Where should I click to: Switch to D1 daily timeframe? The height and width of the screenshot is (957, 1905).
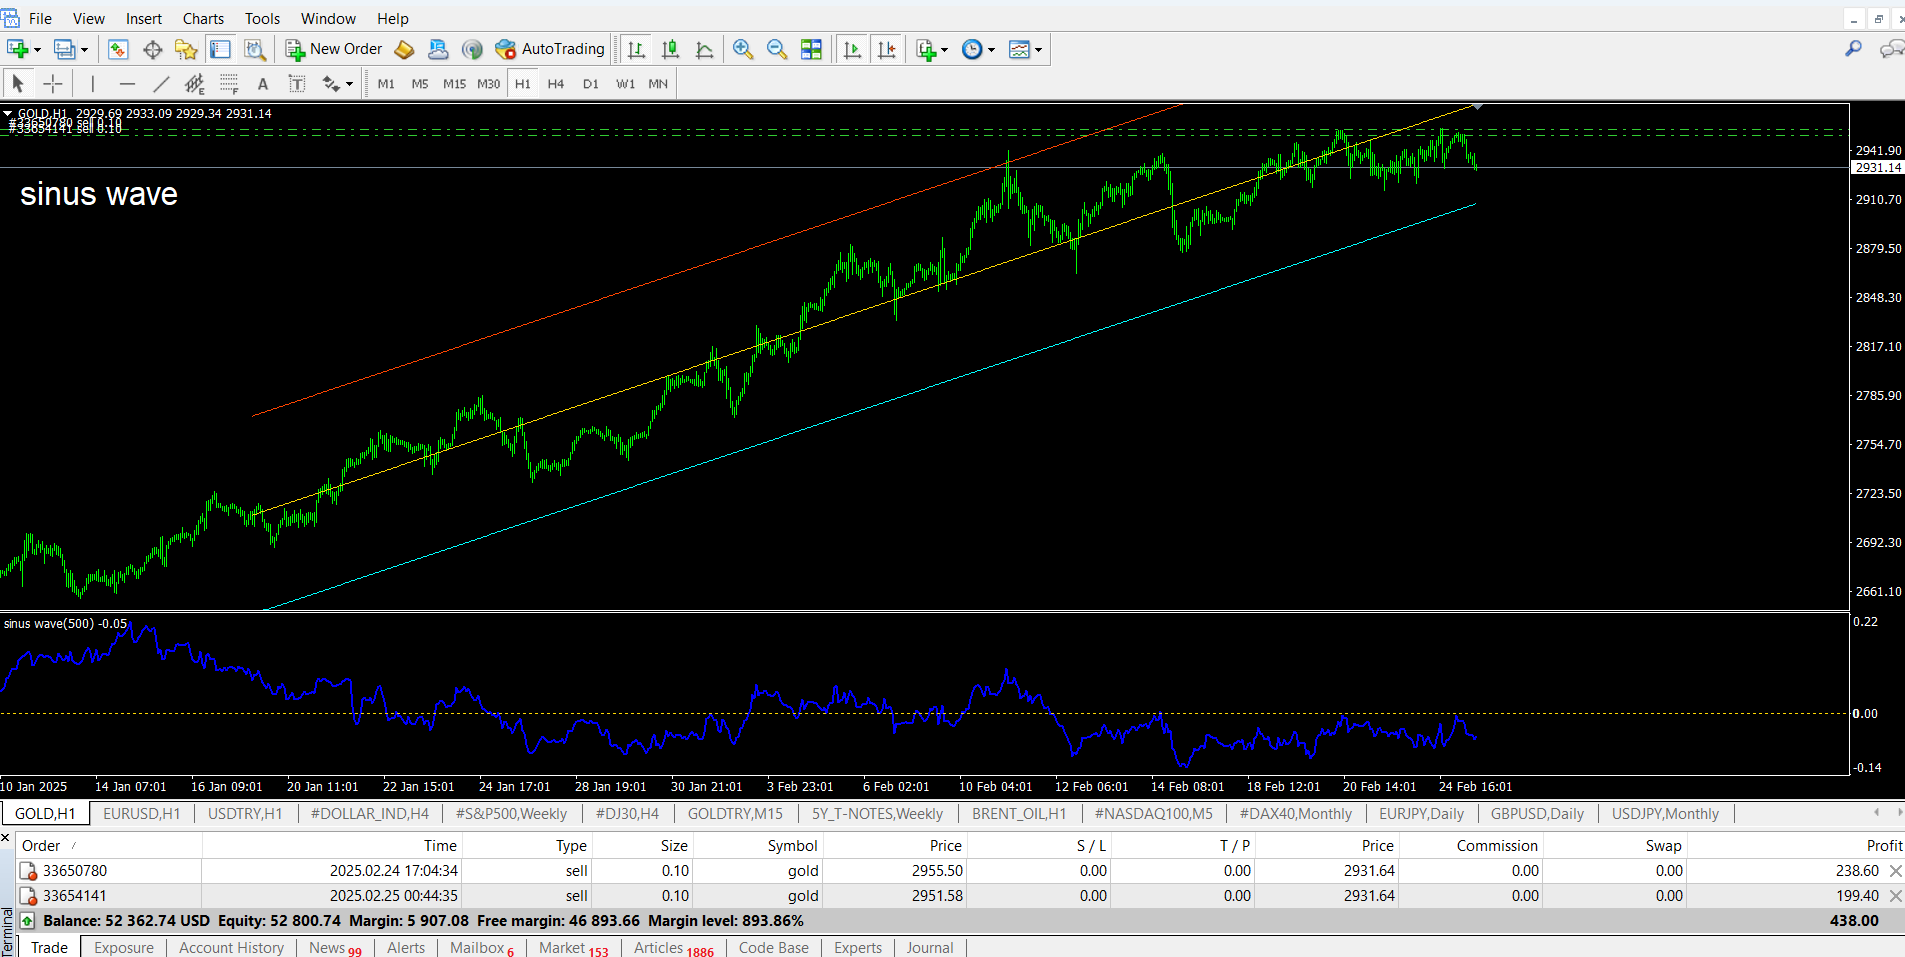pyautogui.click(x=591, y=84)
